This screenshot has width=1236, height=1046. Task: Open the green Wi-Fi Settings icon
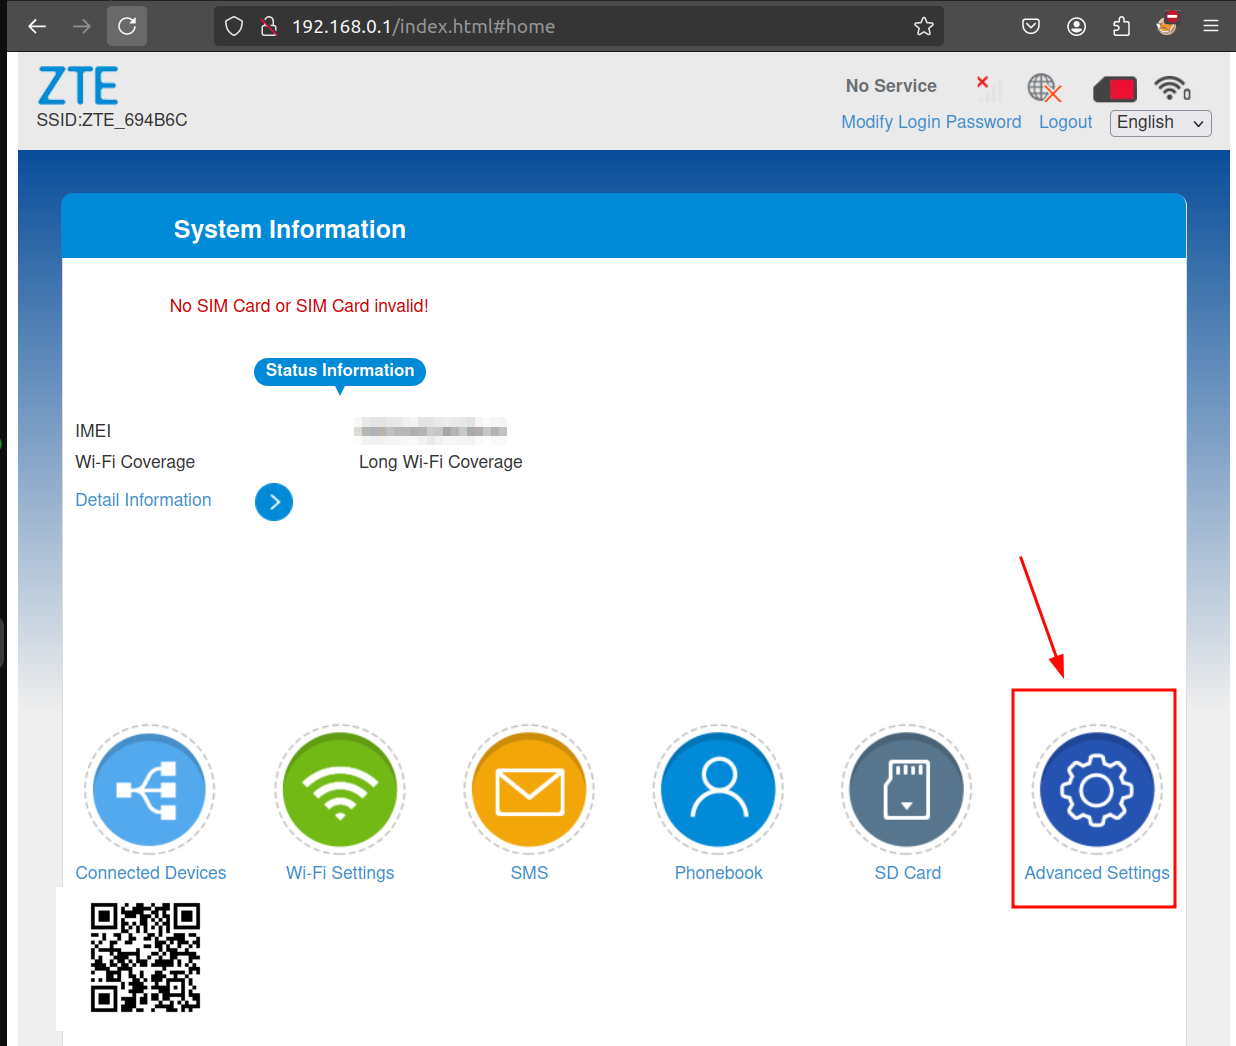pos(340,789)
